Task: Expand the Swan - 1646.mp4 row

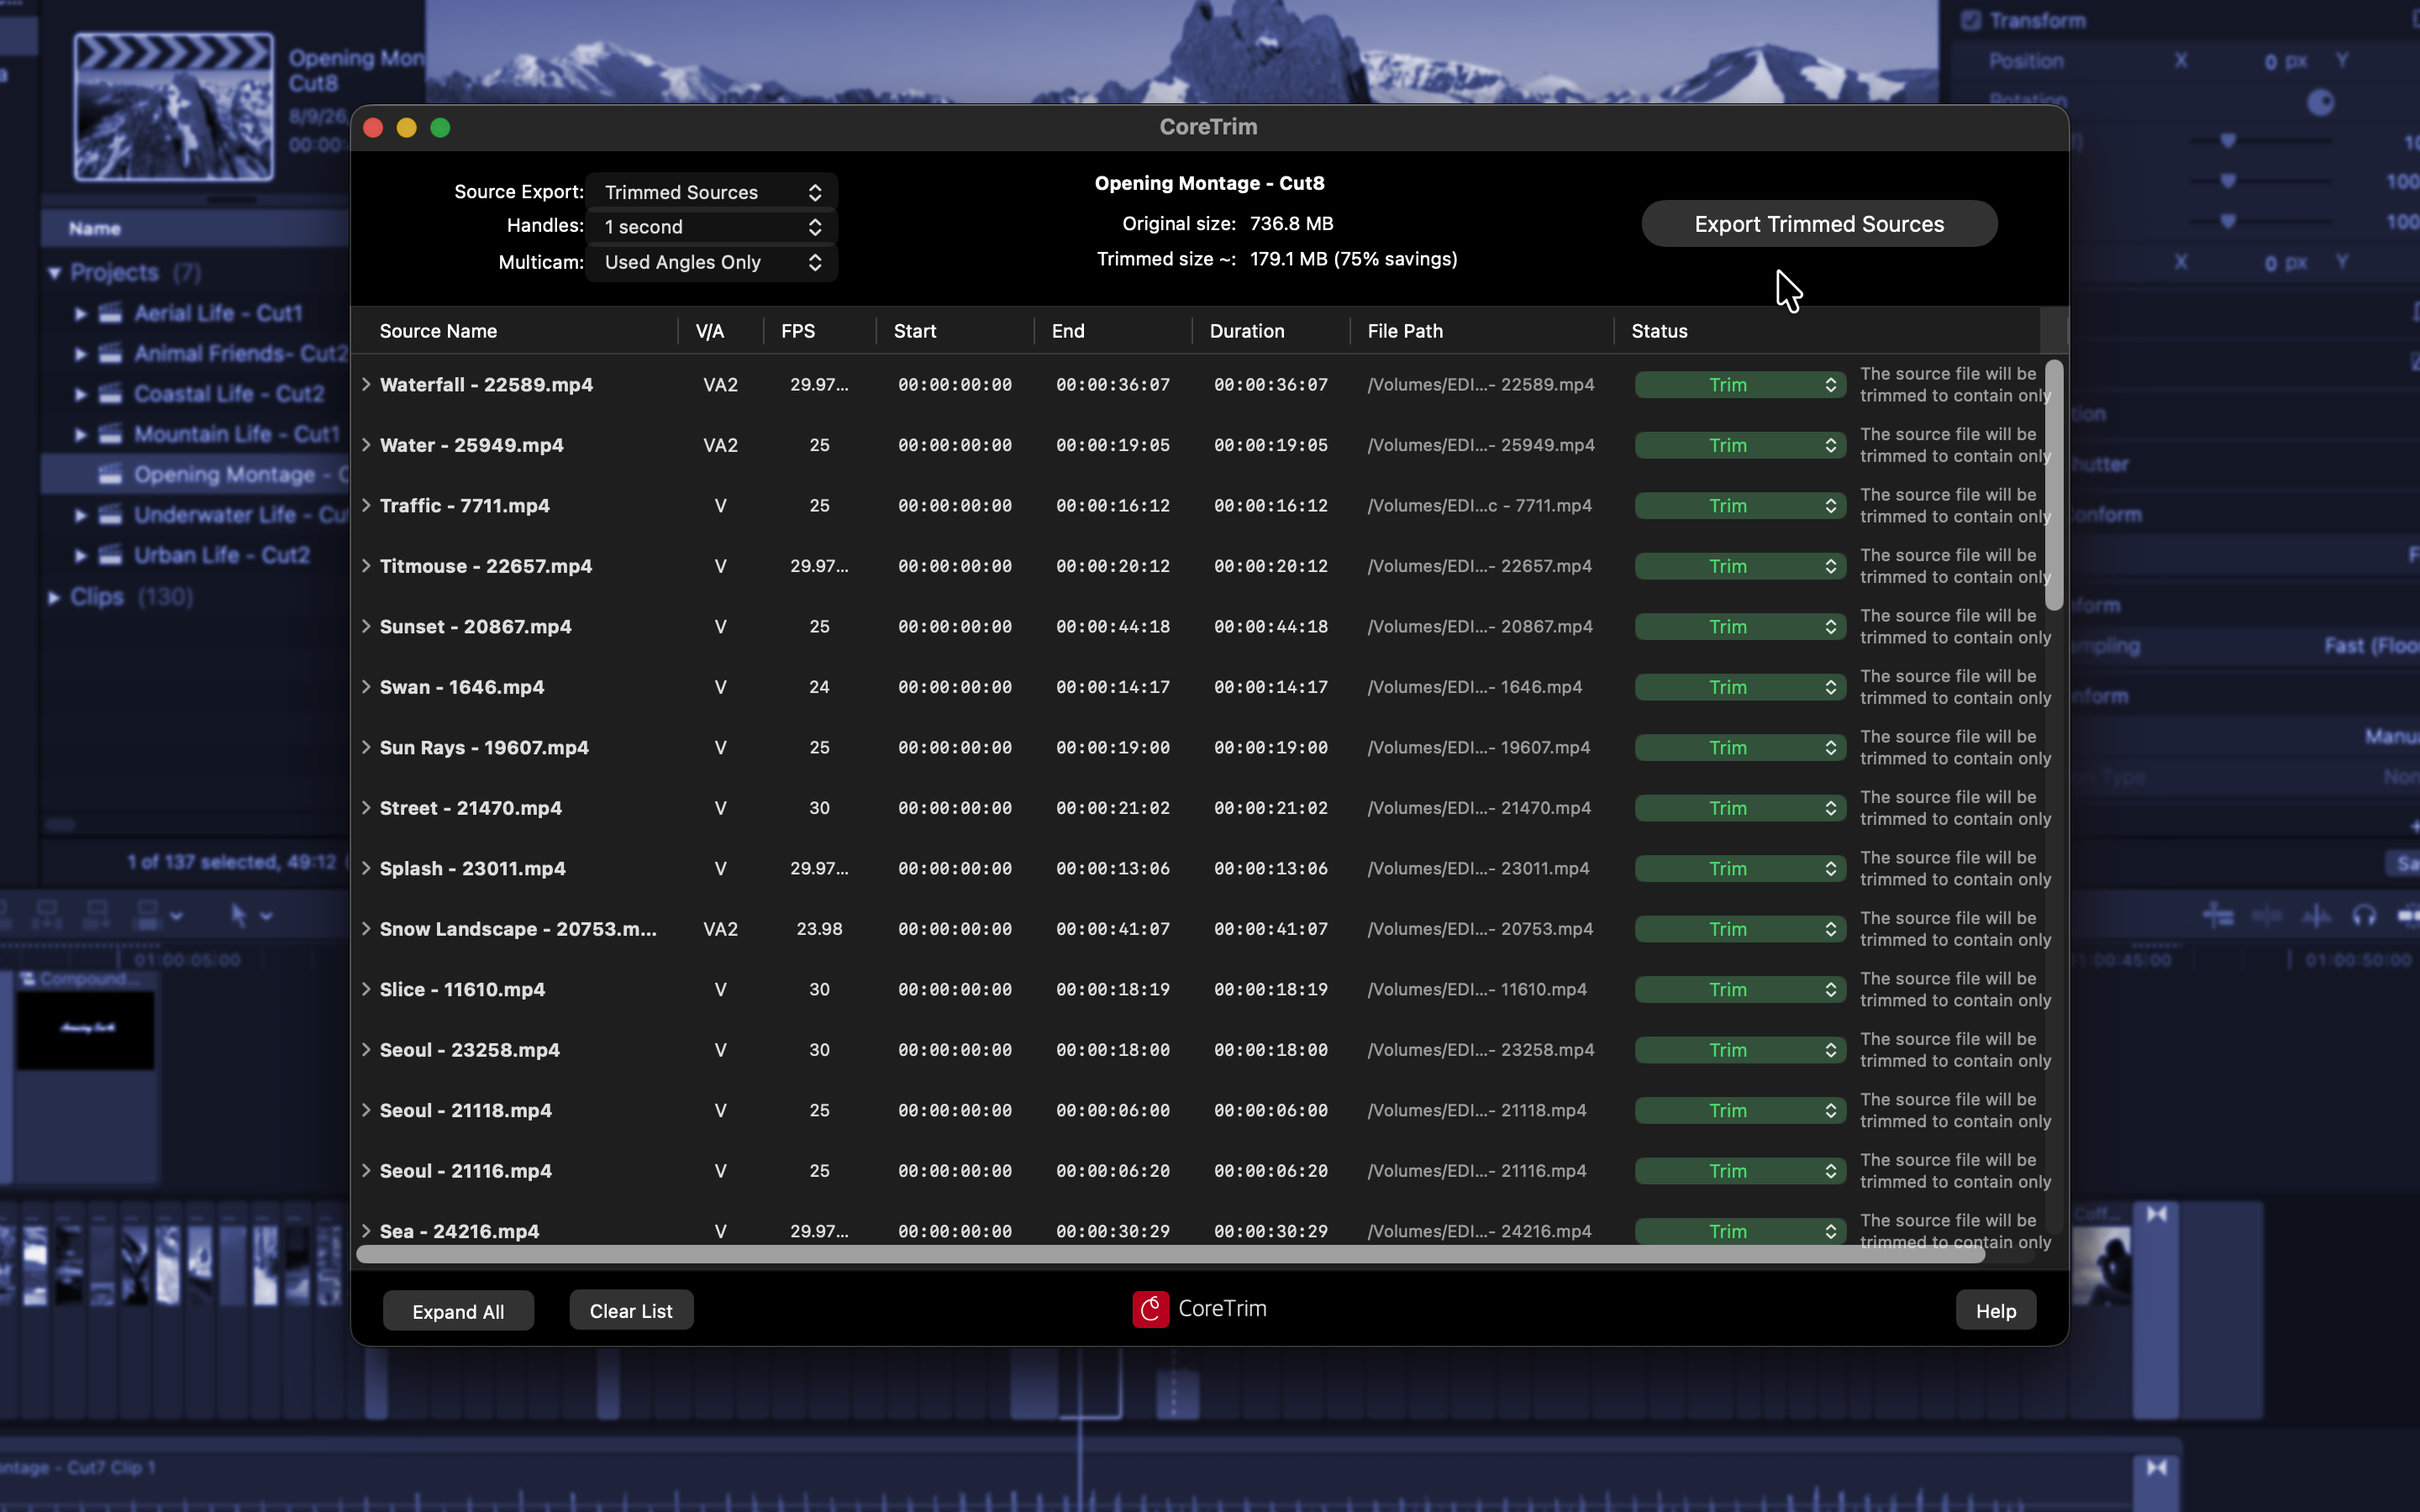Action: tap(366, 687)
